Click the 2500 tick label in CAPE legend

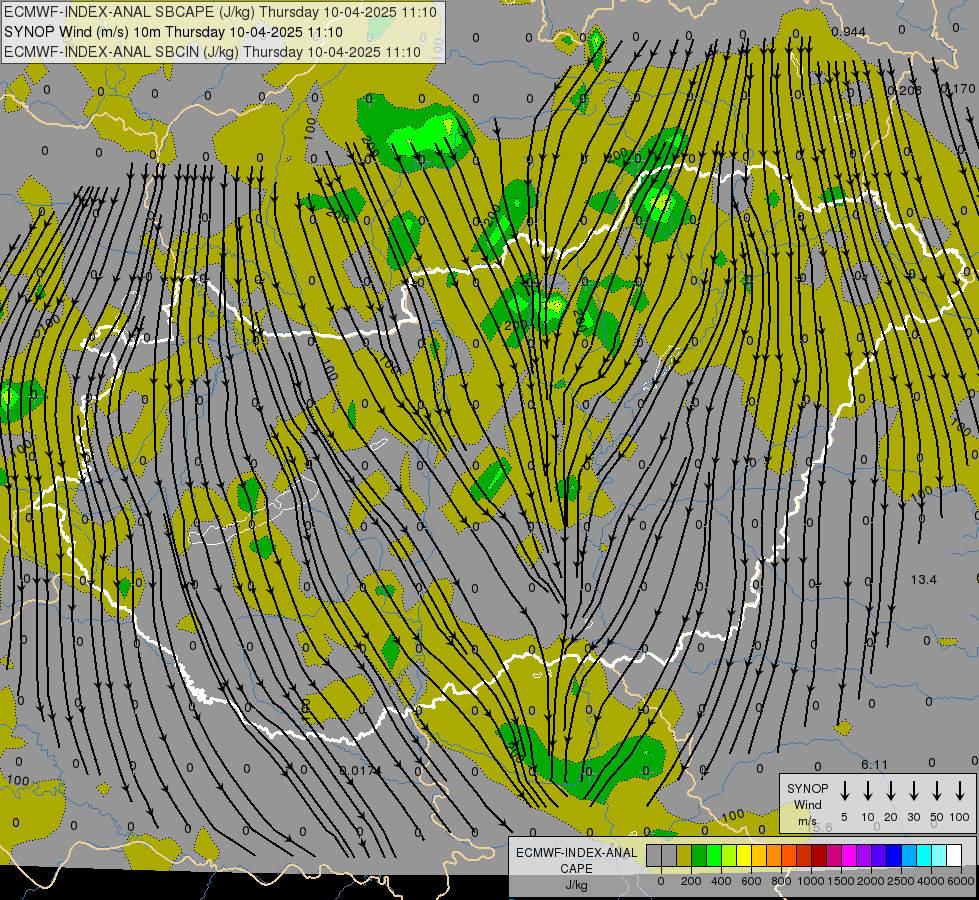(901, 881)
